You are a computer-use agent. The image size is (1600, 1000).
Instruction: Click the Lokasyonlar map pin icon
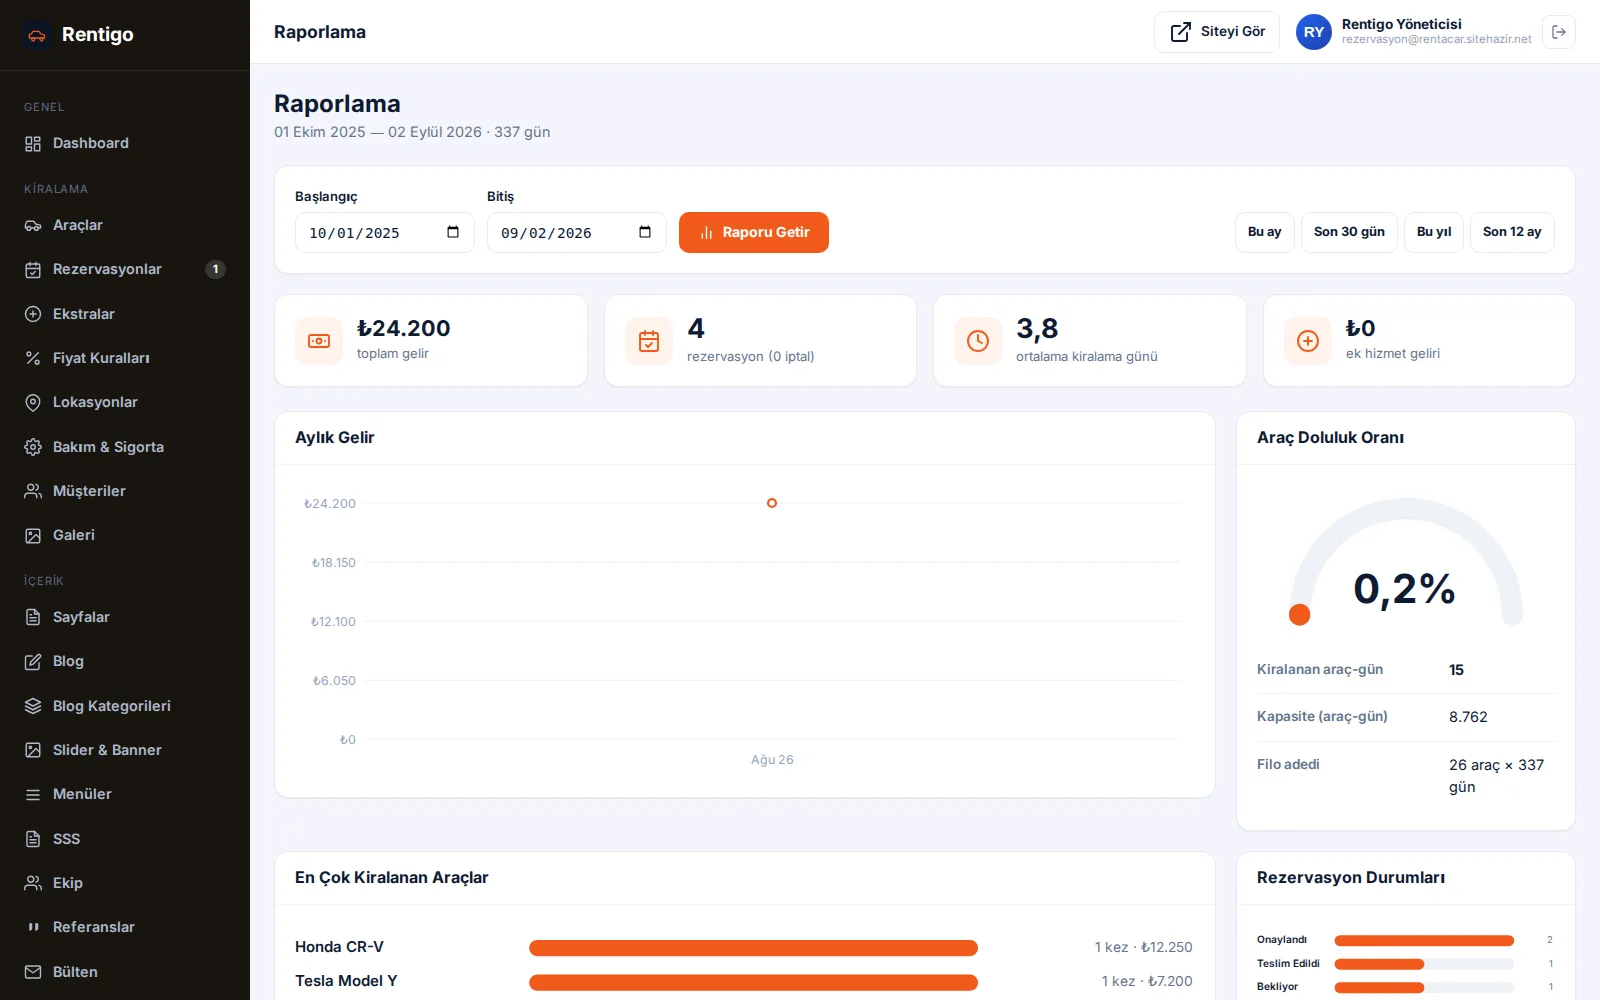[33, 403]
